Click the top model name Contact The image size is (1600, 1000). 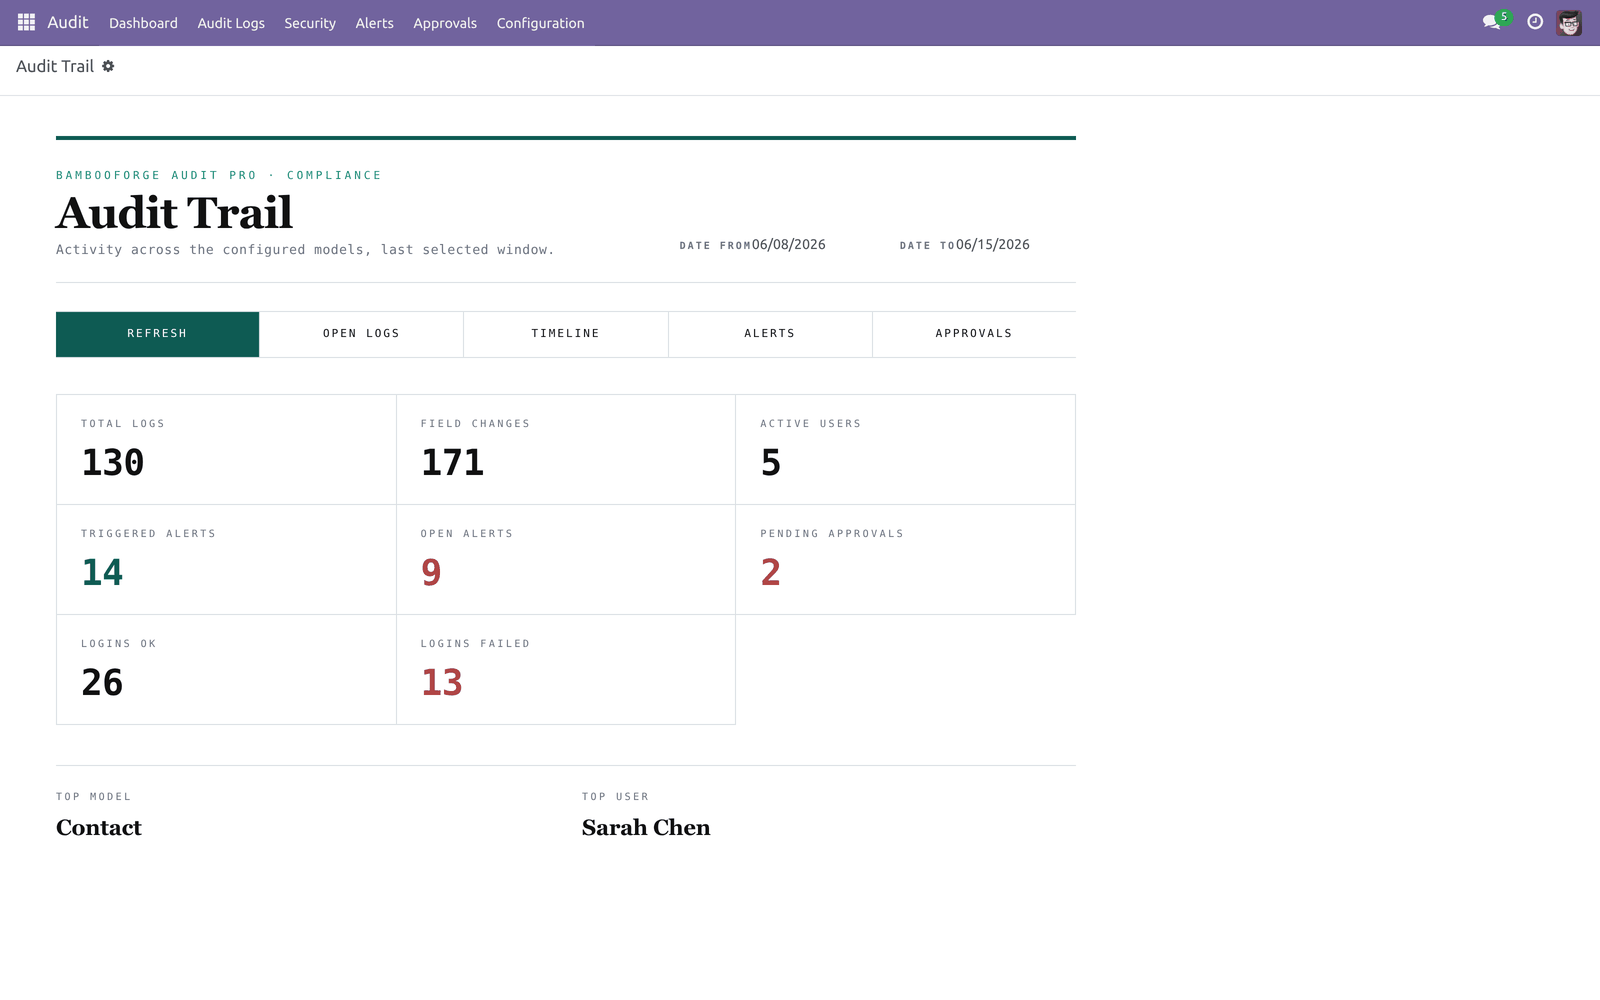(x=99, y=828)
